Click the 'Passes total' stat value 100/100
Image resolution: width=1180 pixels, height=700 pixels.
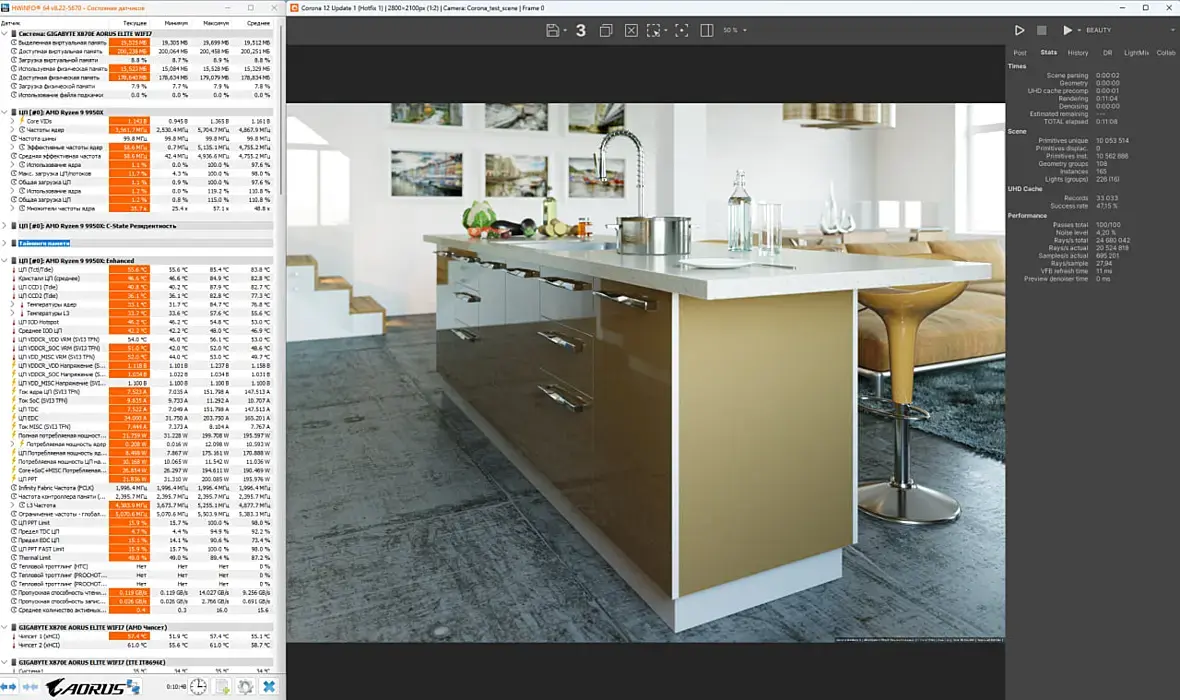coord(1108,225)
